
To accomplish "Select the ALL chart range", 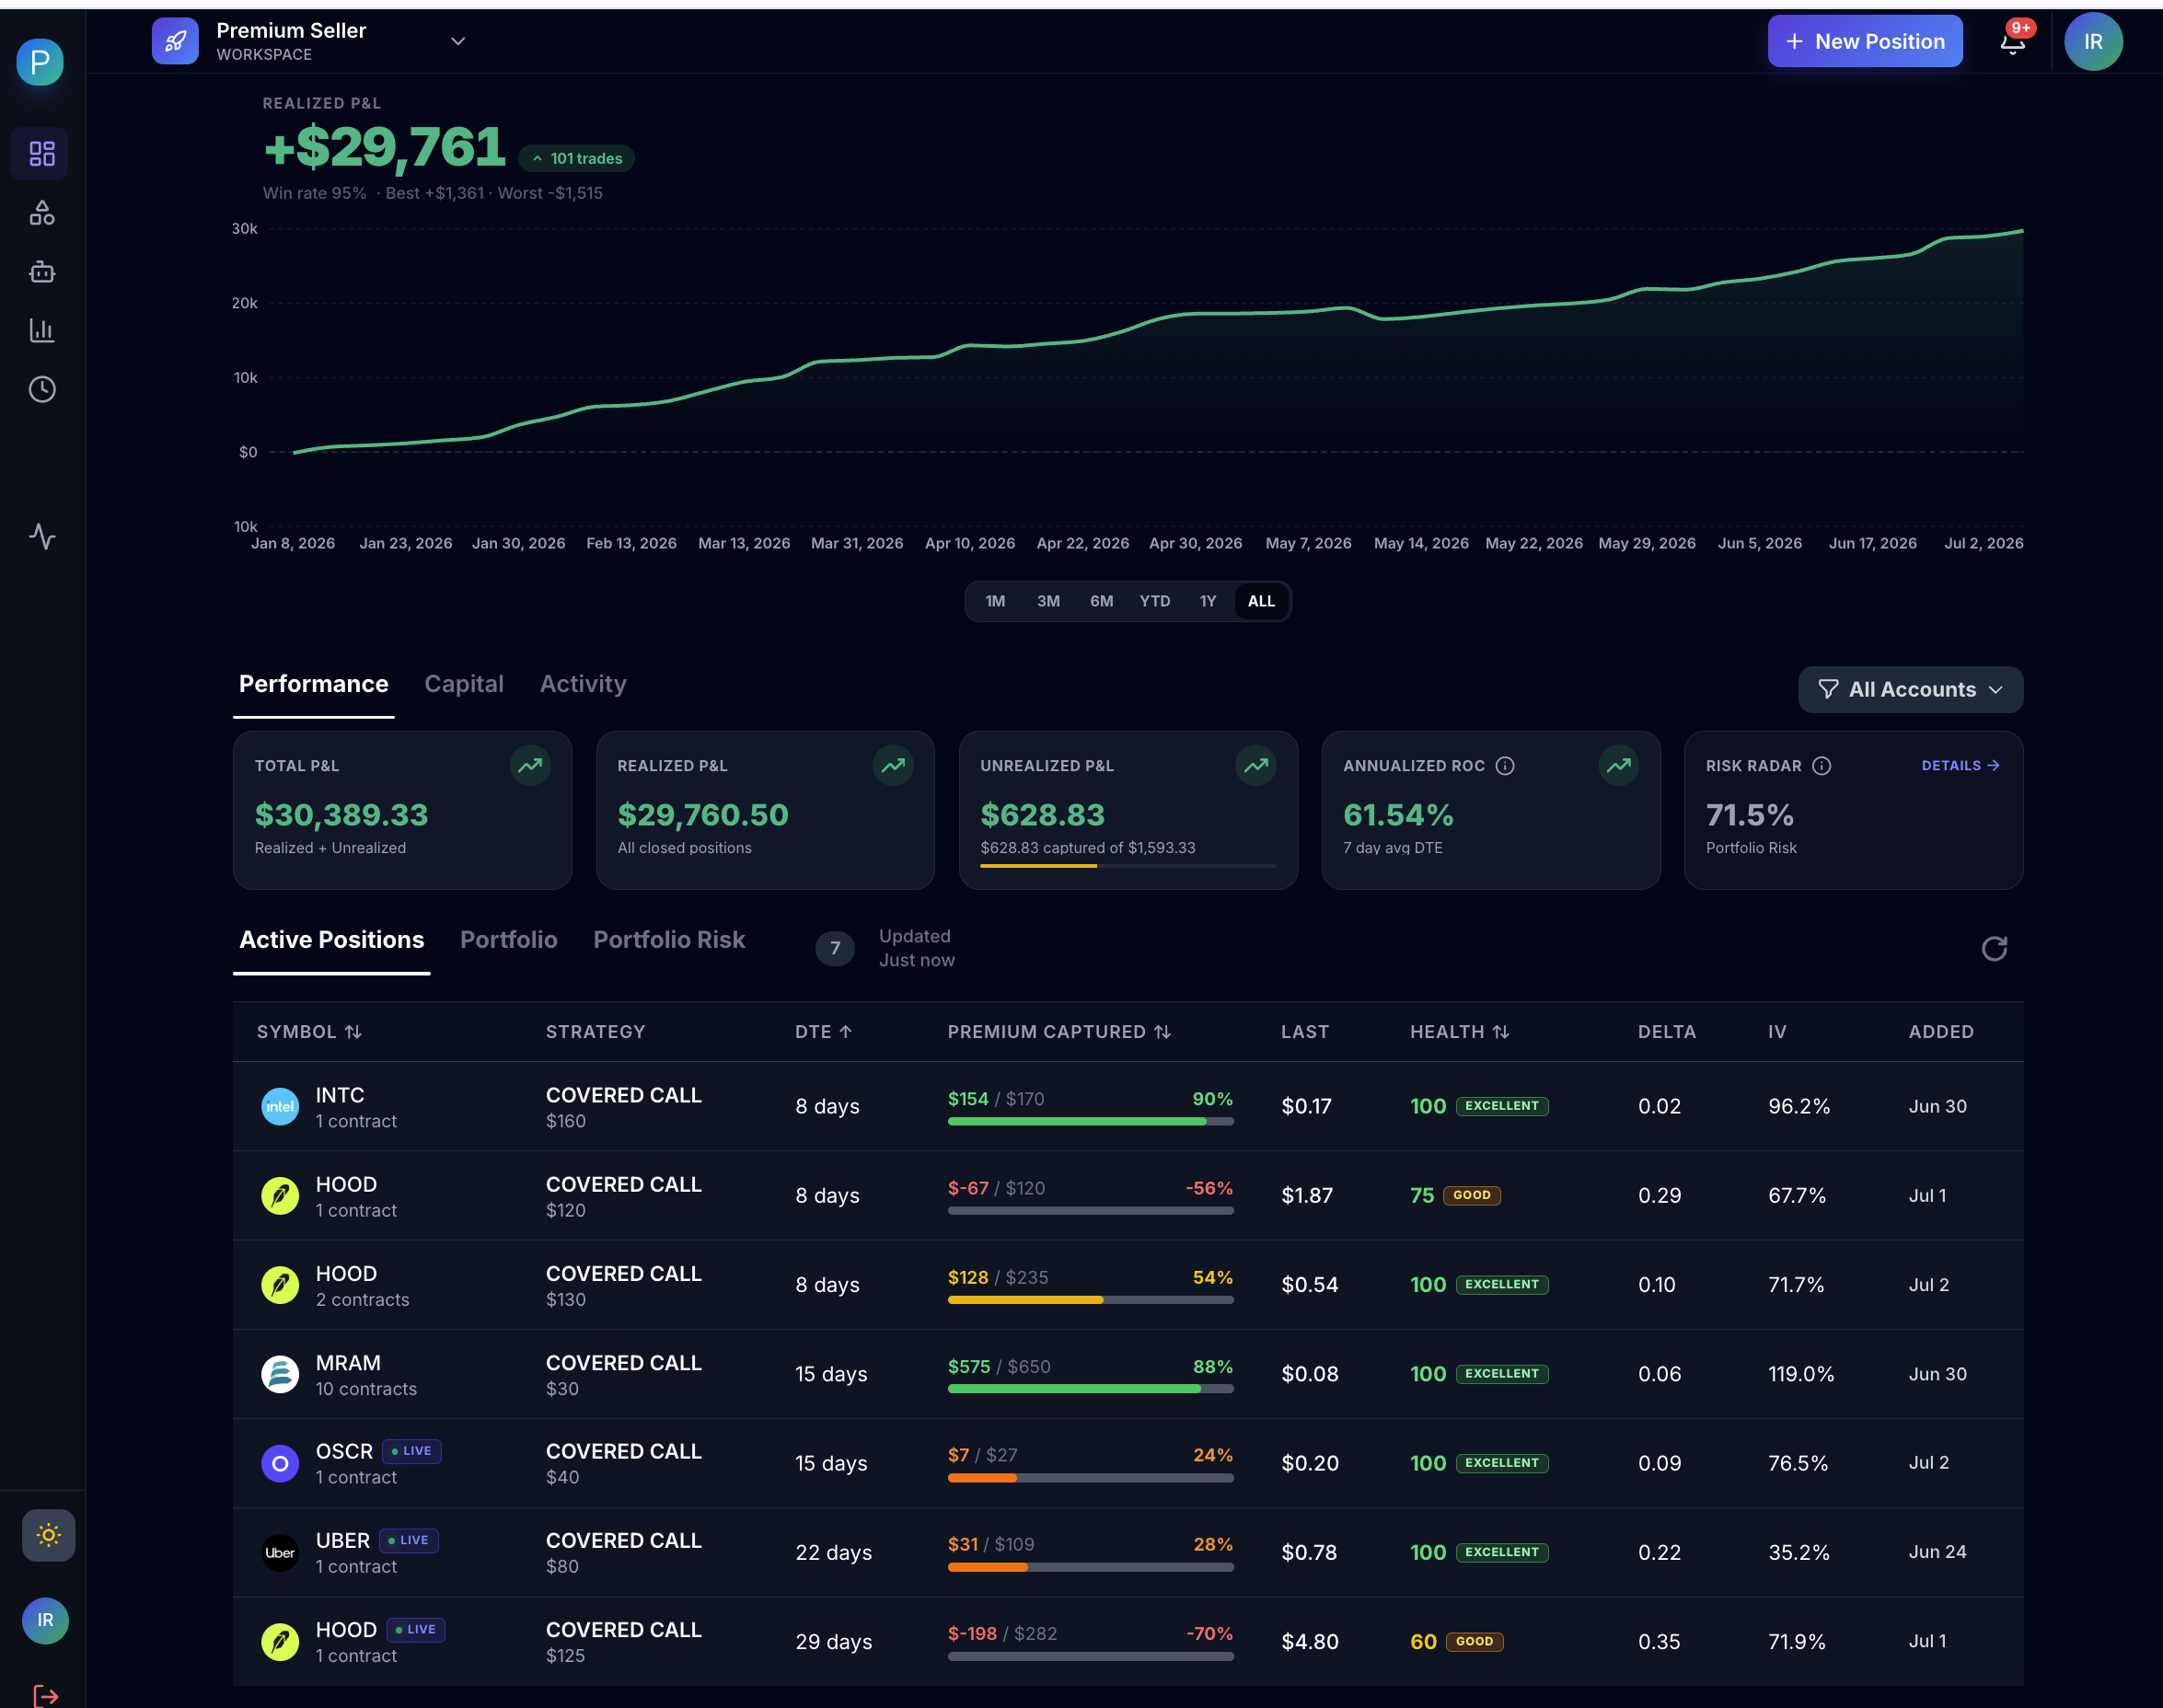I will click(x=1261, y=601).
